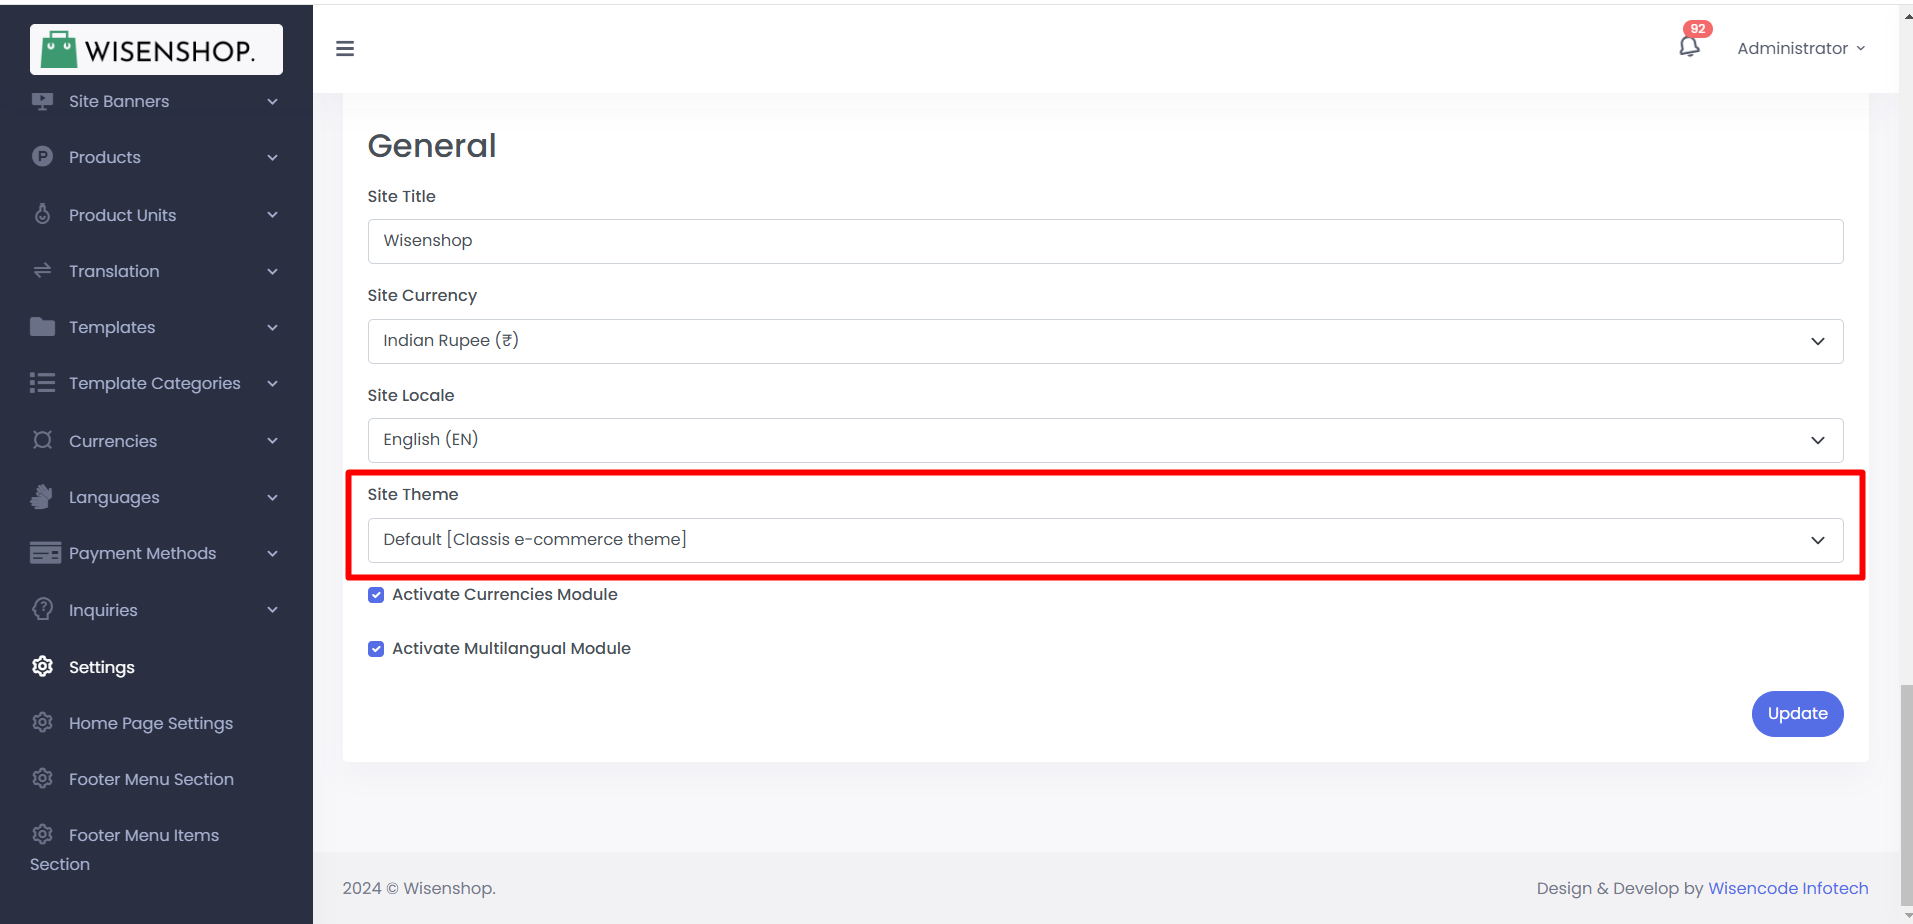The image size is (1913, 924).
Task: Disable the Activate Multilangual Module option
Action: click(x=375, y=648)
